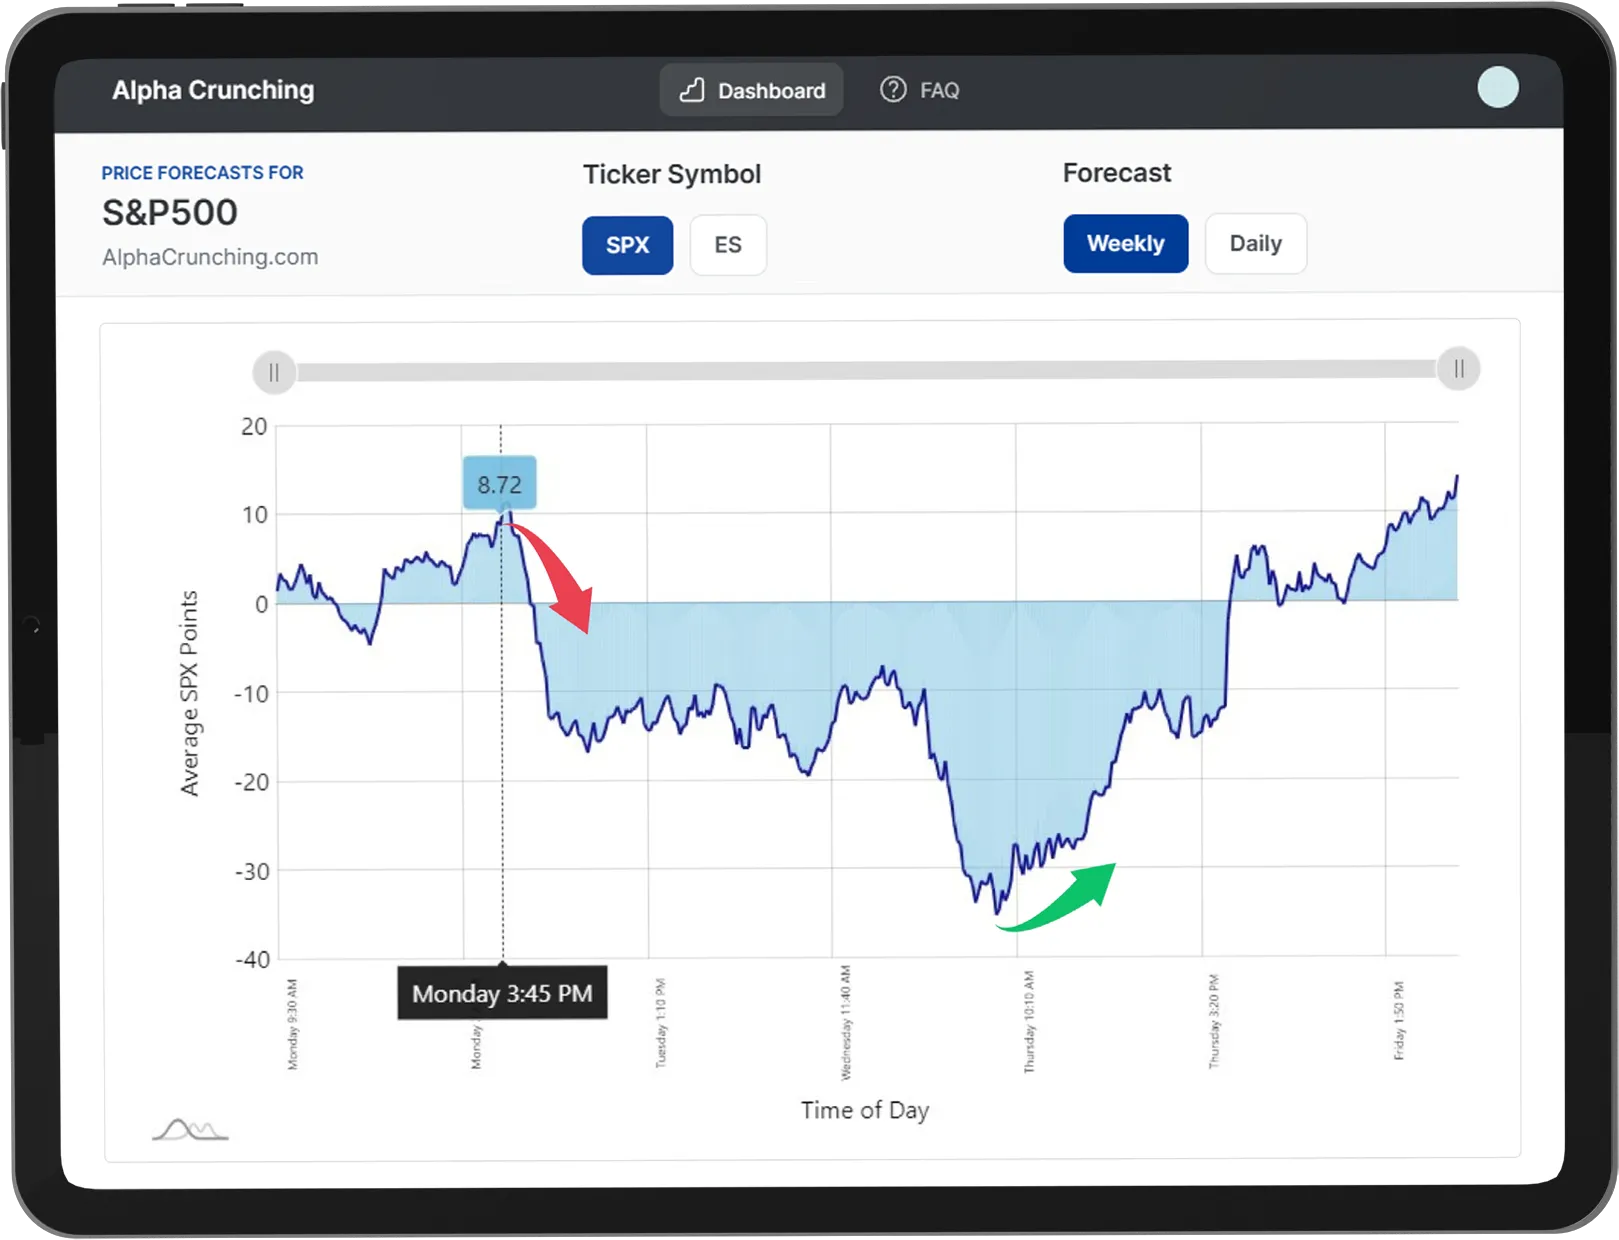Enable the Daily forecast view
Image resolution: width=1619 pixels, height=1240 pixels.
1255,243
